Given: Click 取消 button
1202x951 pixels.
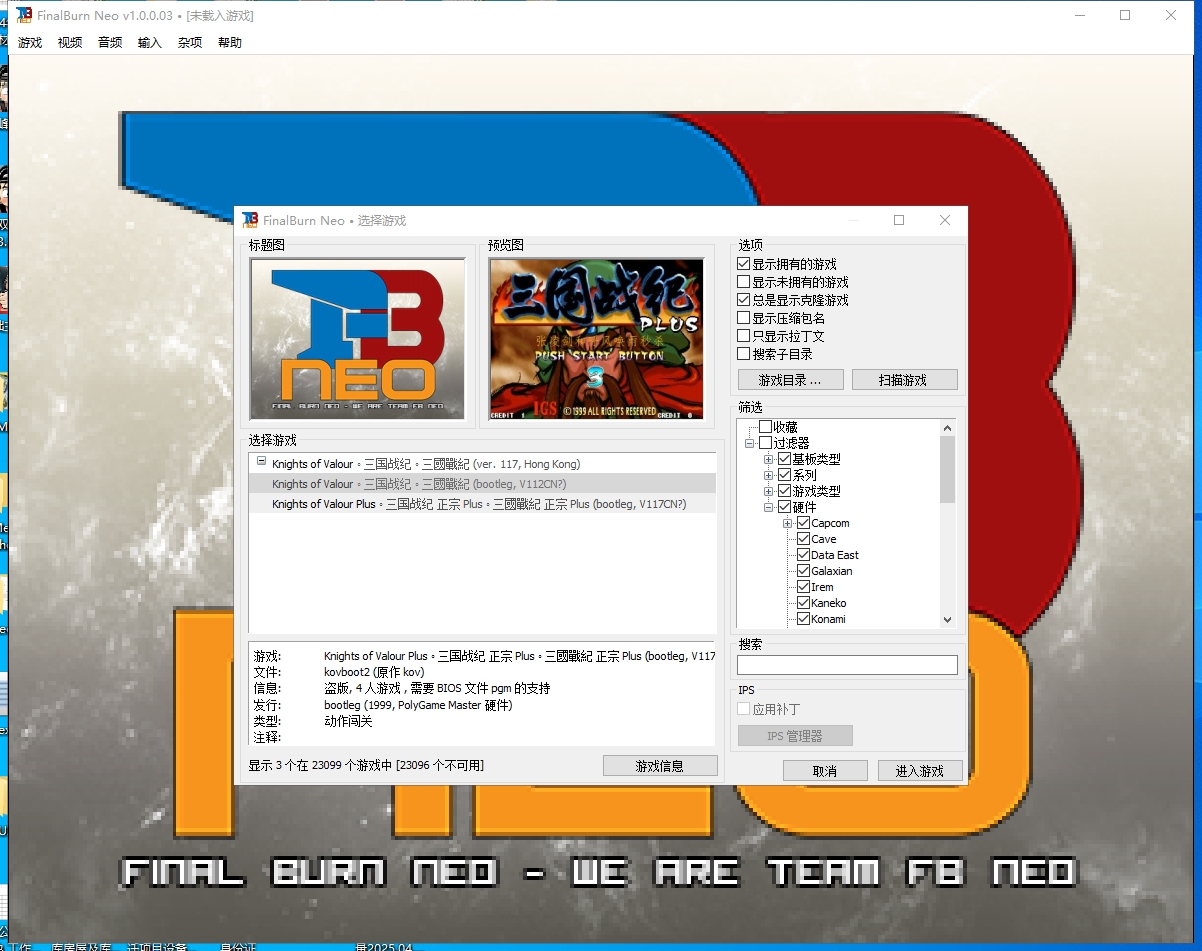Looking at the screenshot, I should (825, 771).
